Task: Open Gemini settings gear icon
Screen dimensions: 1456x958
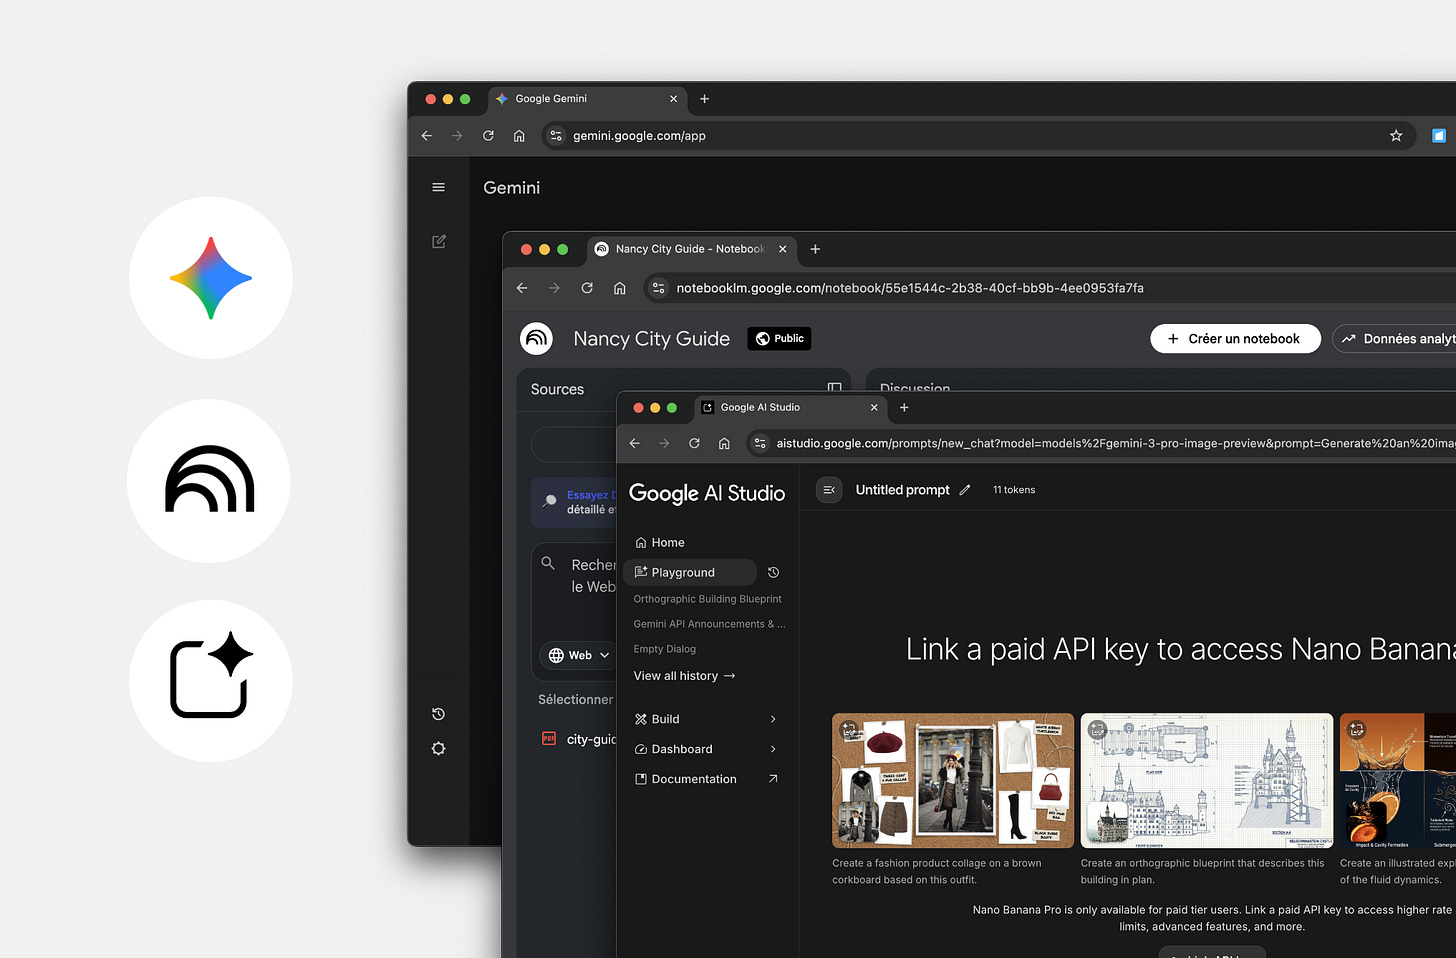Action: pos(438,748)
